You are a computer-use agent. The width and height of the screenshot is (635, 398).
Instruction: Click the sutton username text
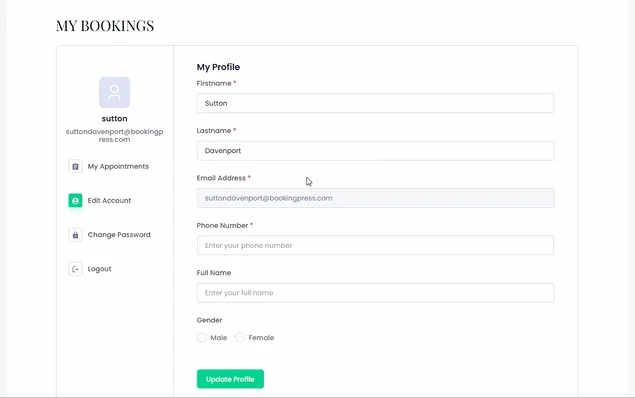tap(115, 119)
